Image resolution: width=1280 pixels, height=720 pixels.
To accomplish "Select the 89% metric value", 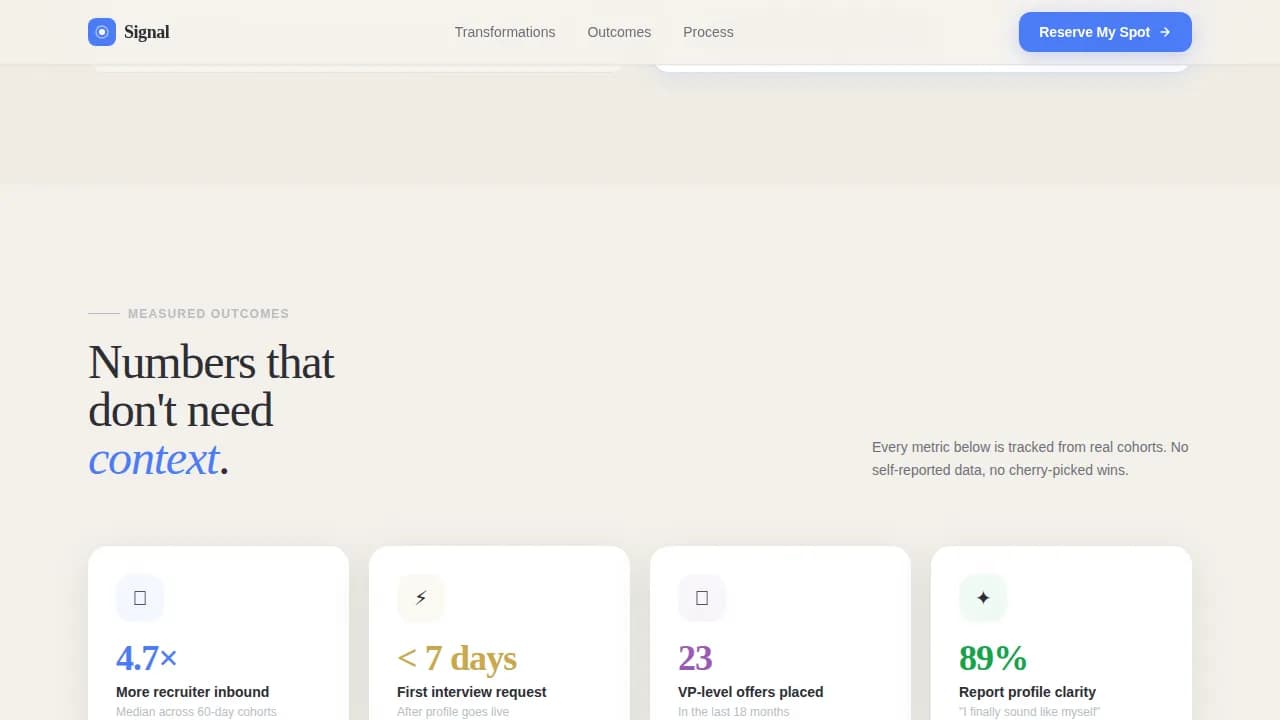I will point(993,658).
